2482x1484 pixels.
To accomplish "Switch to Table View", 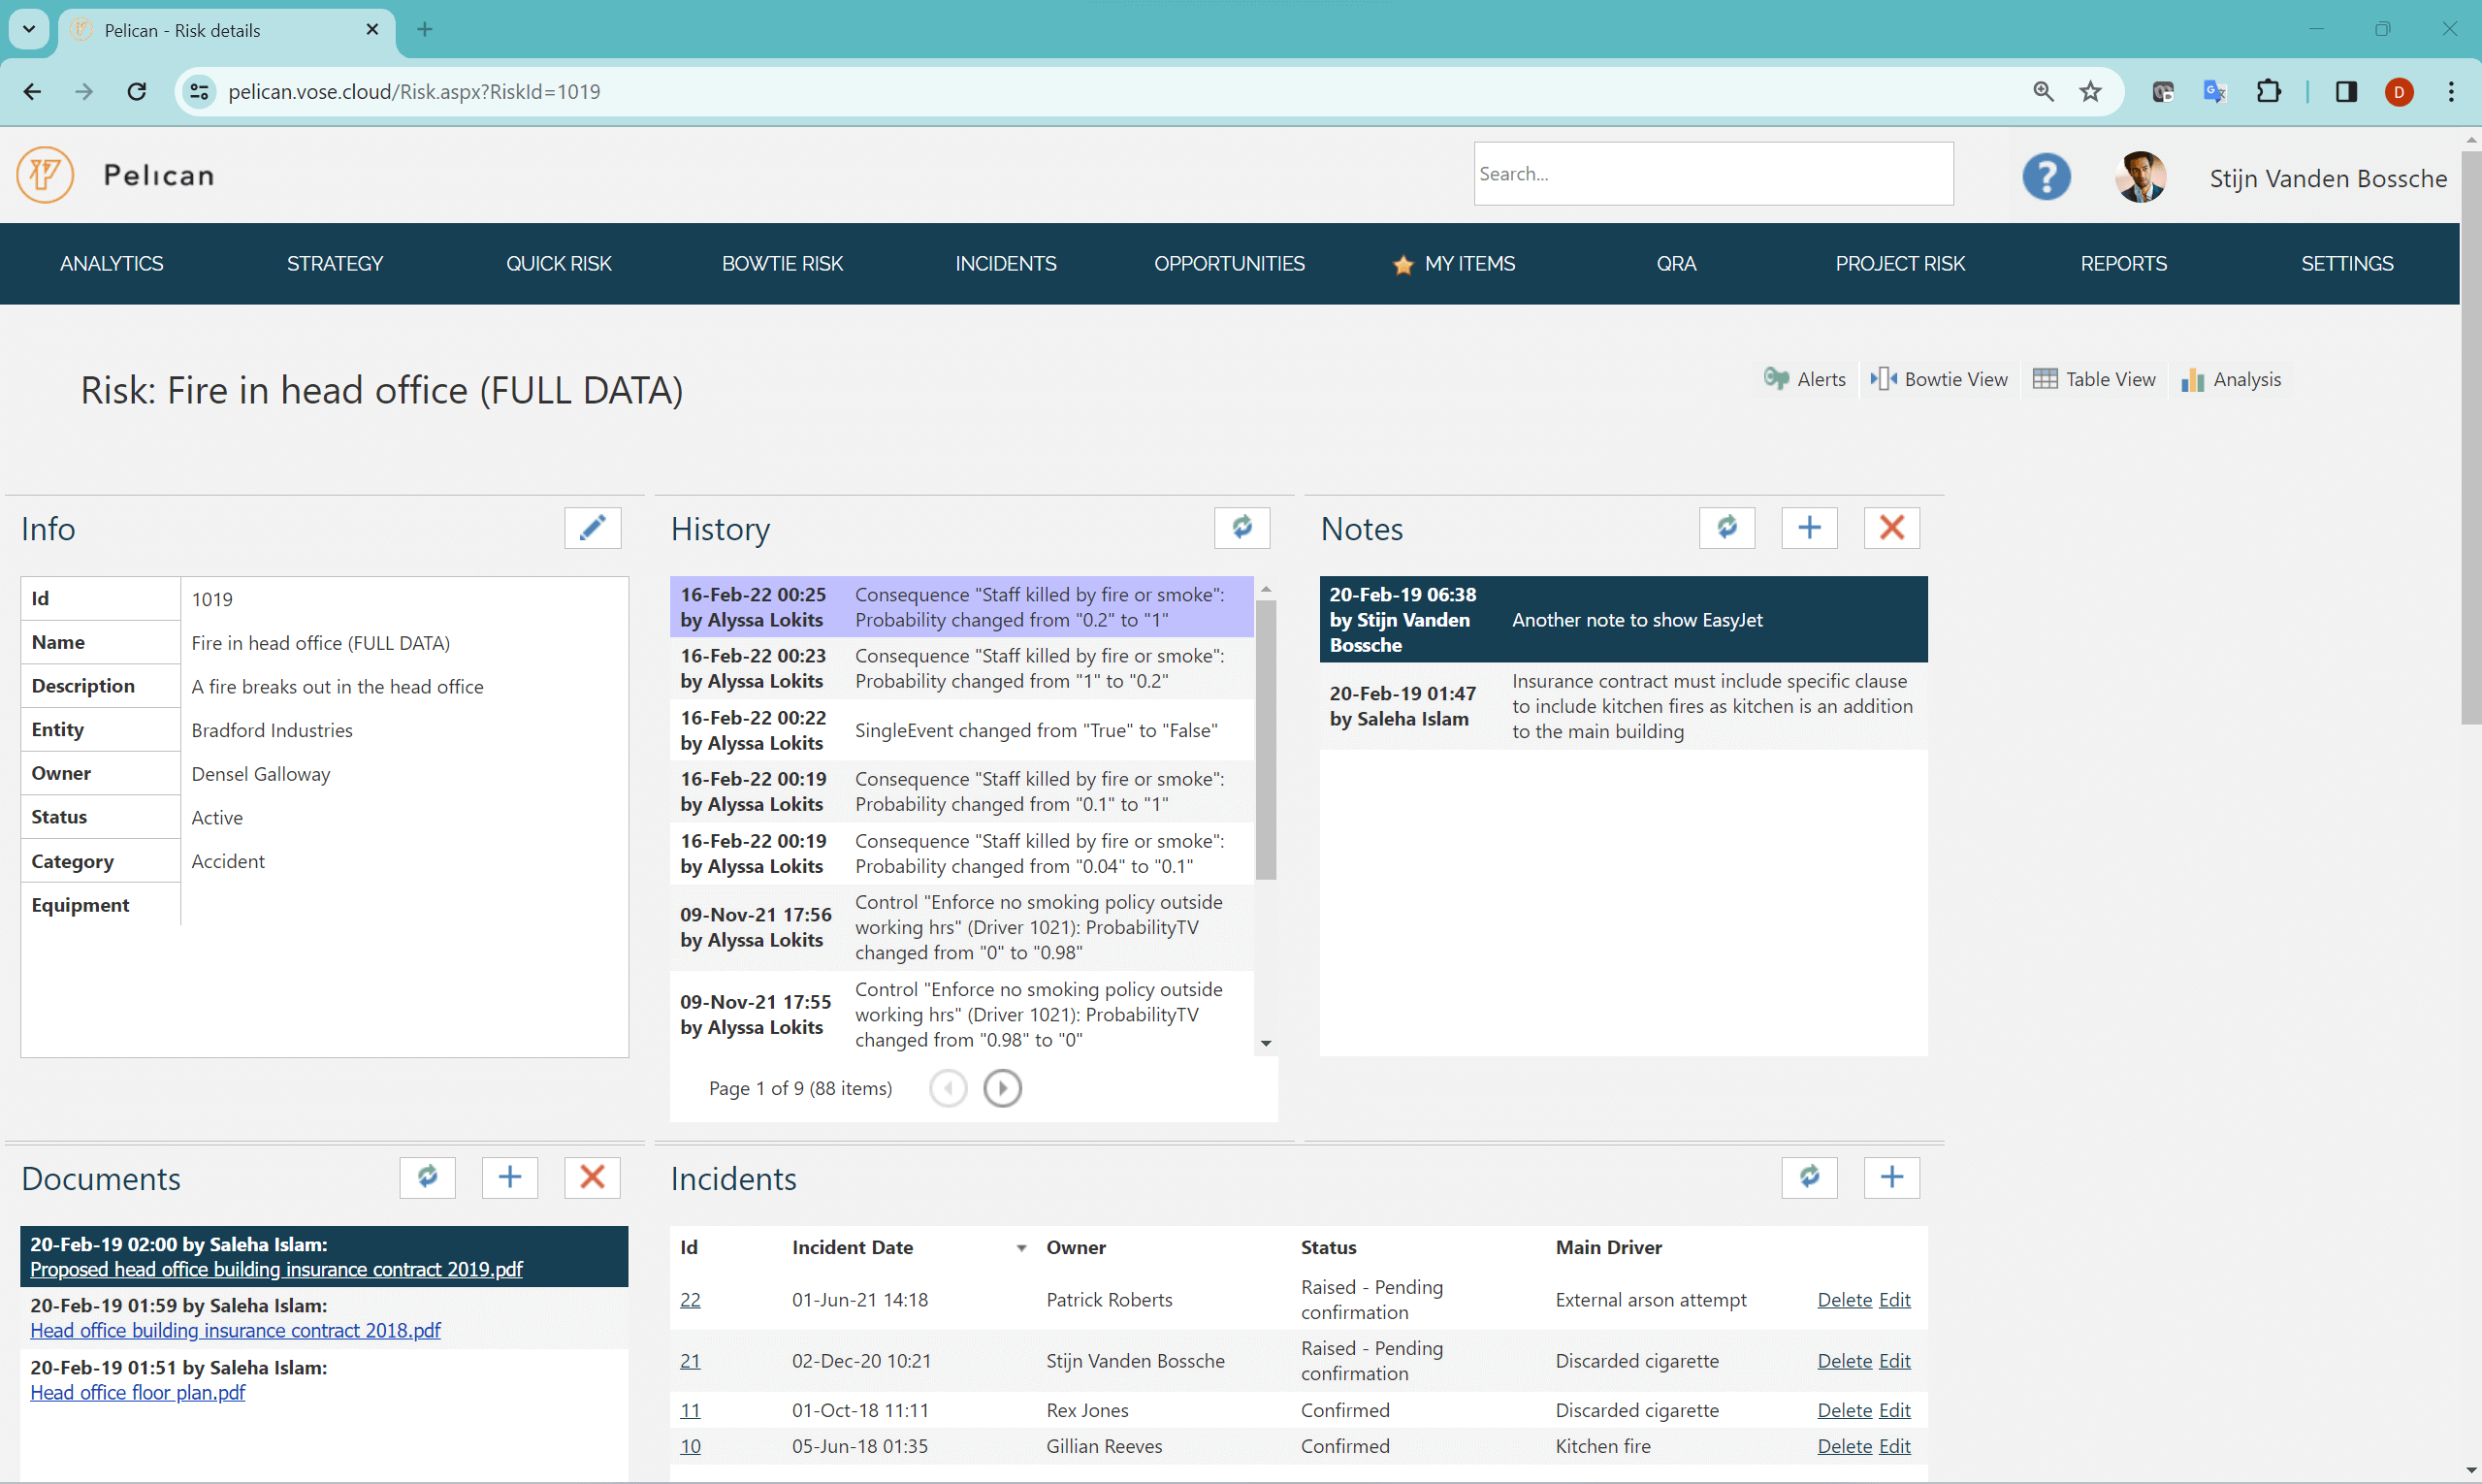I will point(2093,379).
